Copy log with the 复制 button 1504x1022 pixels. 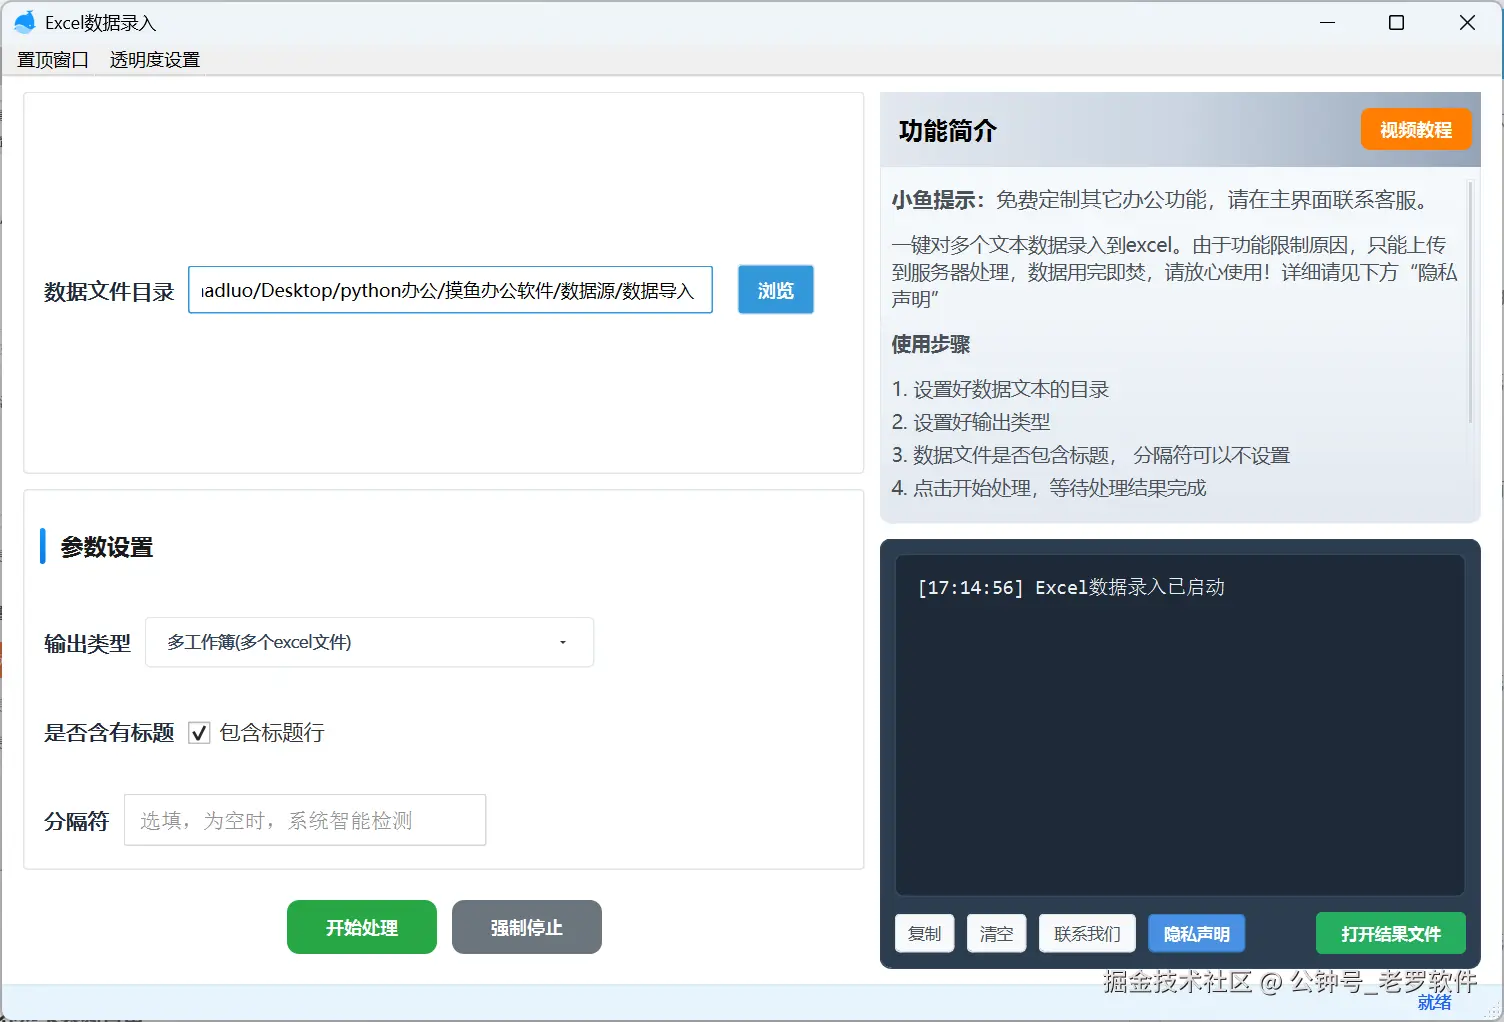tap(925, 934)
